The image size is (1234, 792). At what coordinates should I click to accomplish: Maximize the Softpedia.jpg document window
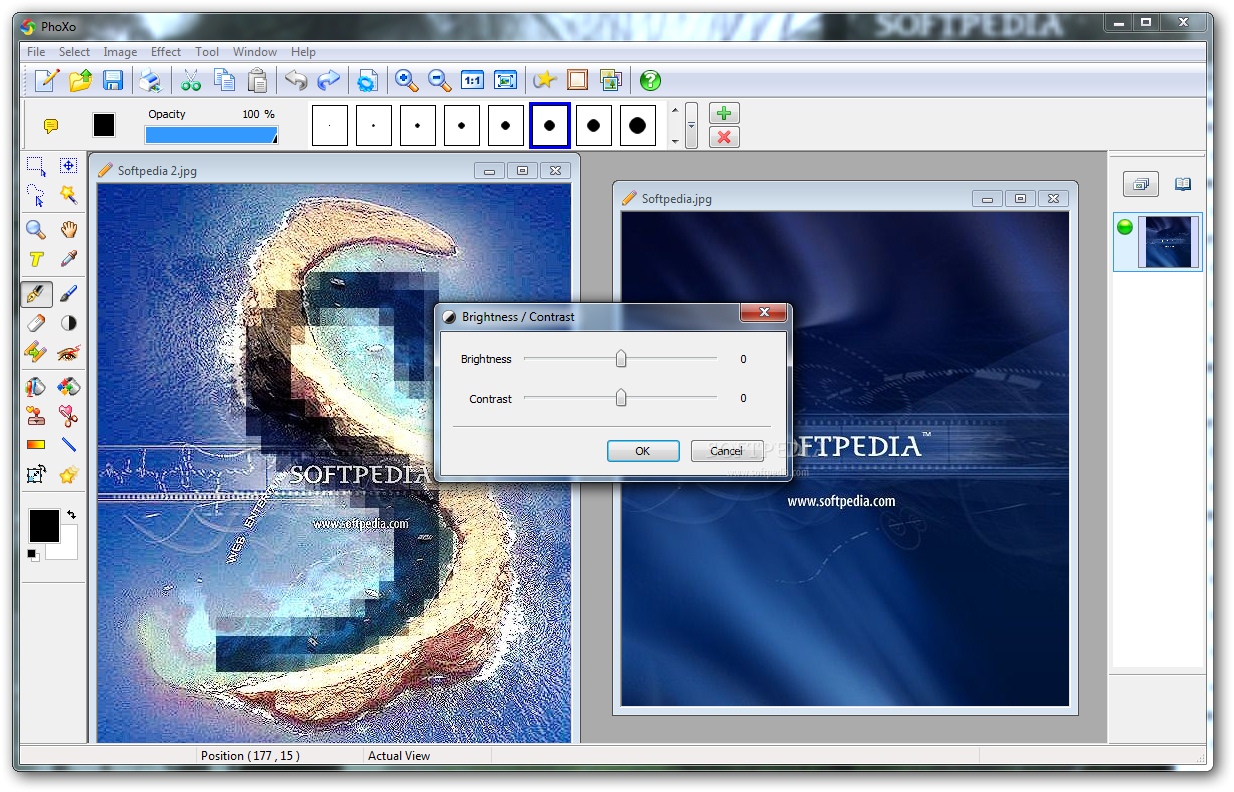point(1020,199)
